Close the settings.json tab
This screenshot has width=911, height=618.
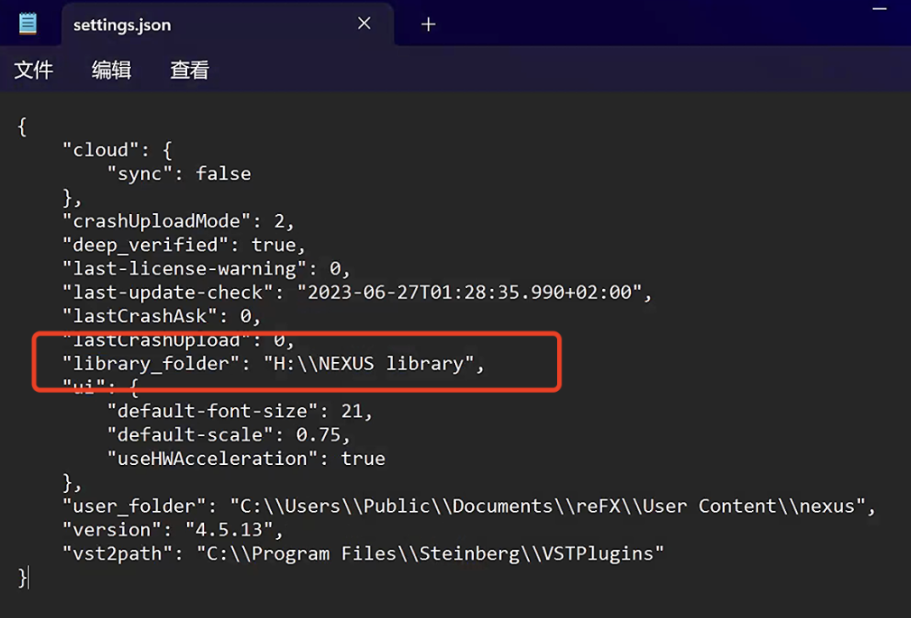(x=364, y=24)
